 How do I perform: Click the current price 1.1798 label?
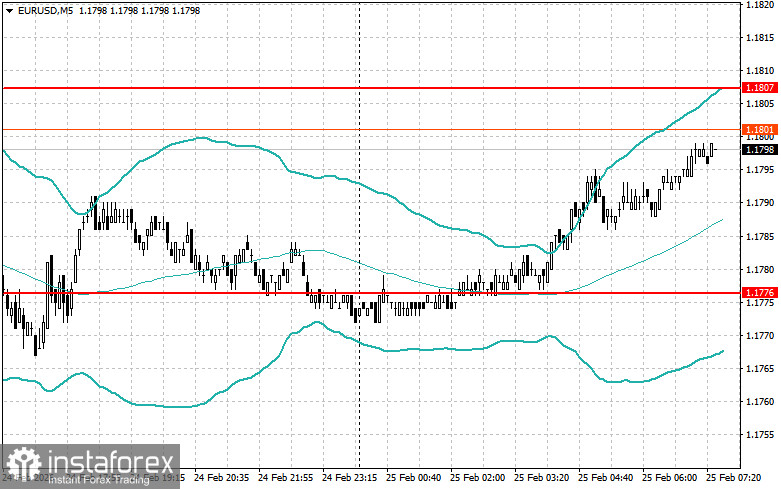tap(760, 149)
